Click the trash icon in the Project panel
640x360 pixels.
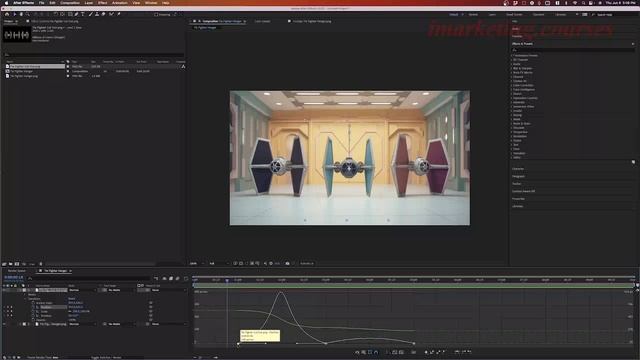coord(41,264)
